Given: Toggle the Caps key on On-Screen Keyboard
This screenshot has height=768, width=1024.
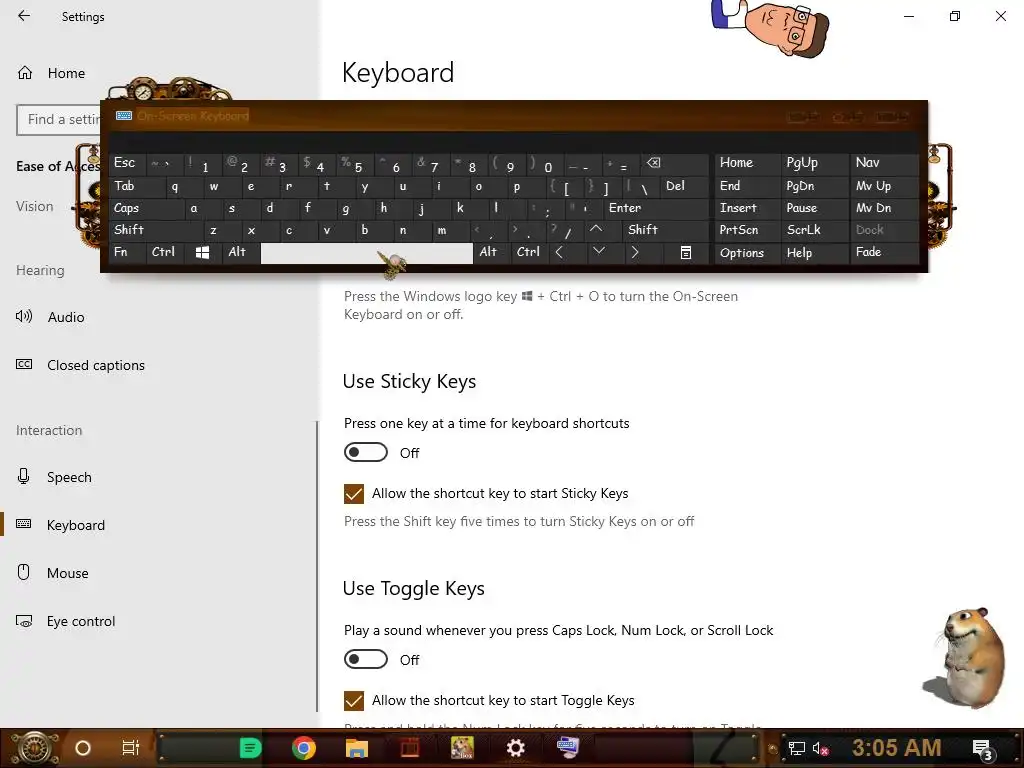Looking at the screenshot, I should point(146,208).
